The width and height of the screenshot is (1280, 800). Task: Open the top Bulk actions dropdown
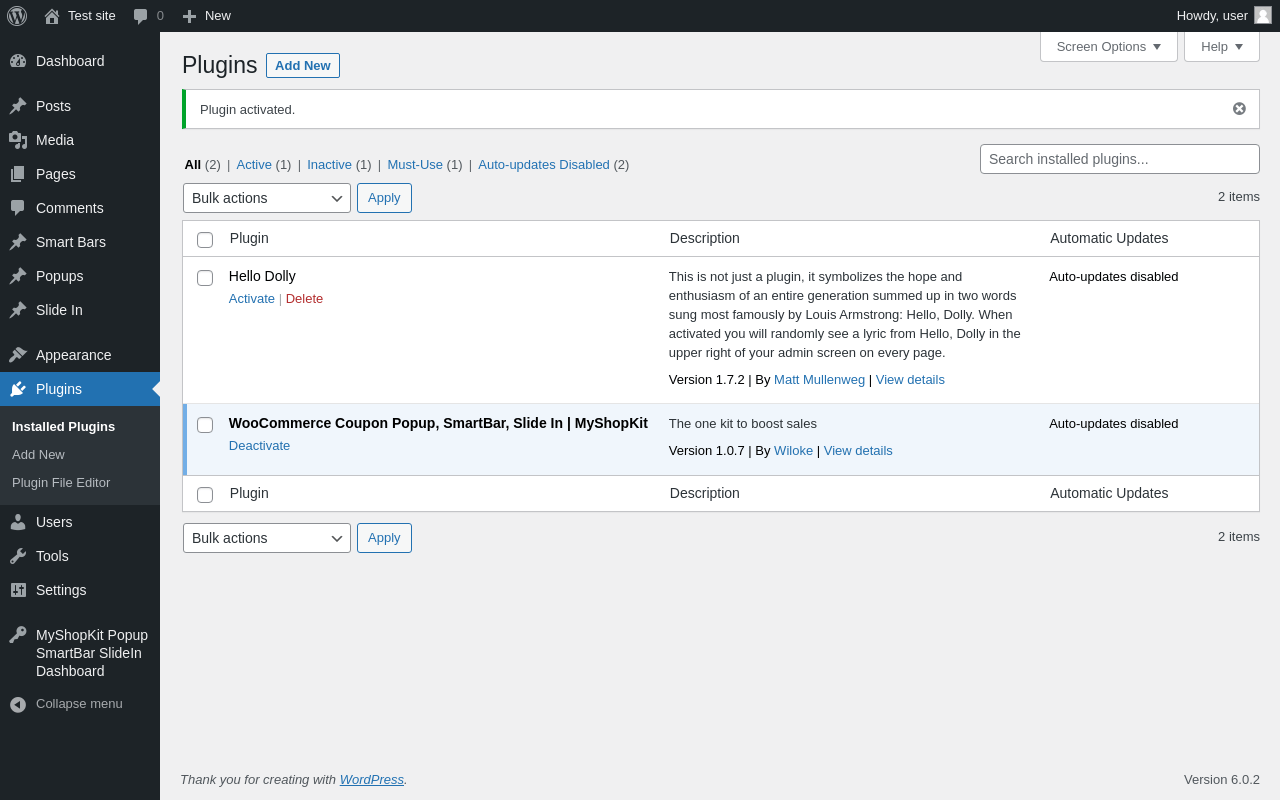[267, 198]
